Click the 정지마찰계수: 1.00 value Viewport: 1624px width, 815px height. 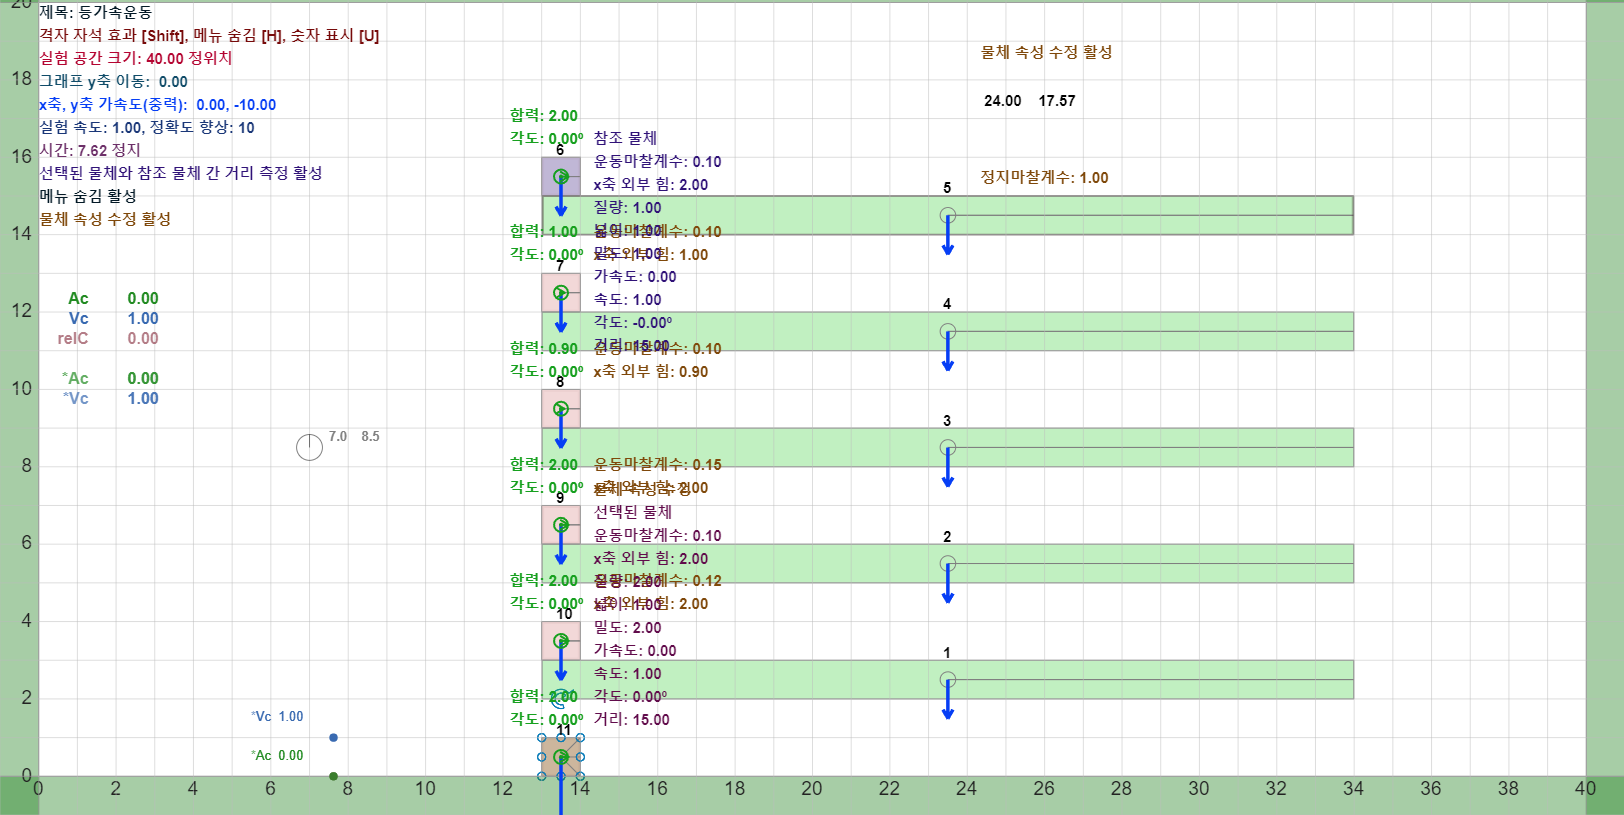[x=1044, y=177]
